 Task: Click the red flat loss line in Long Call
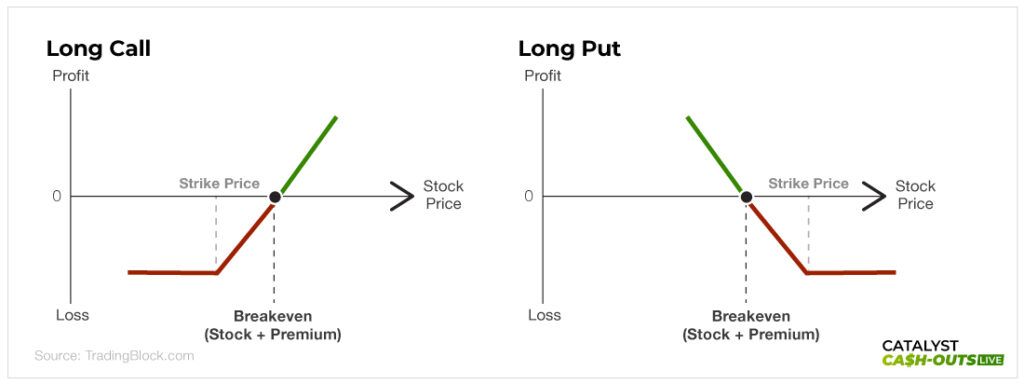172,272
